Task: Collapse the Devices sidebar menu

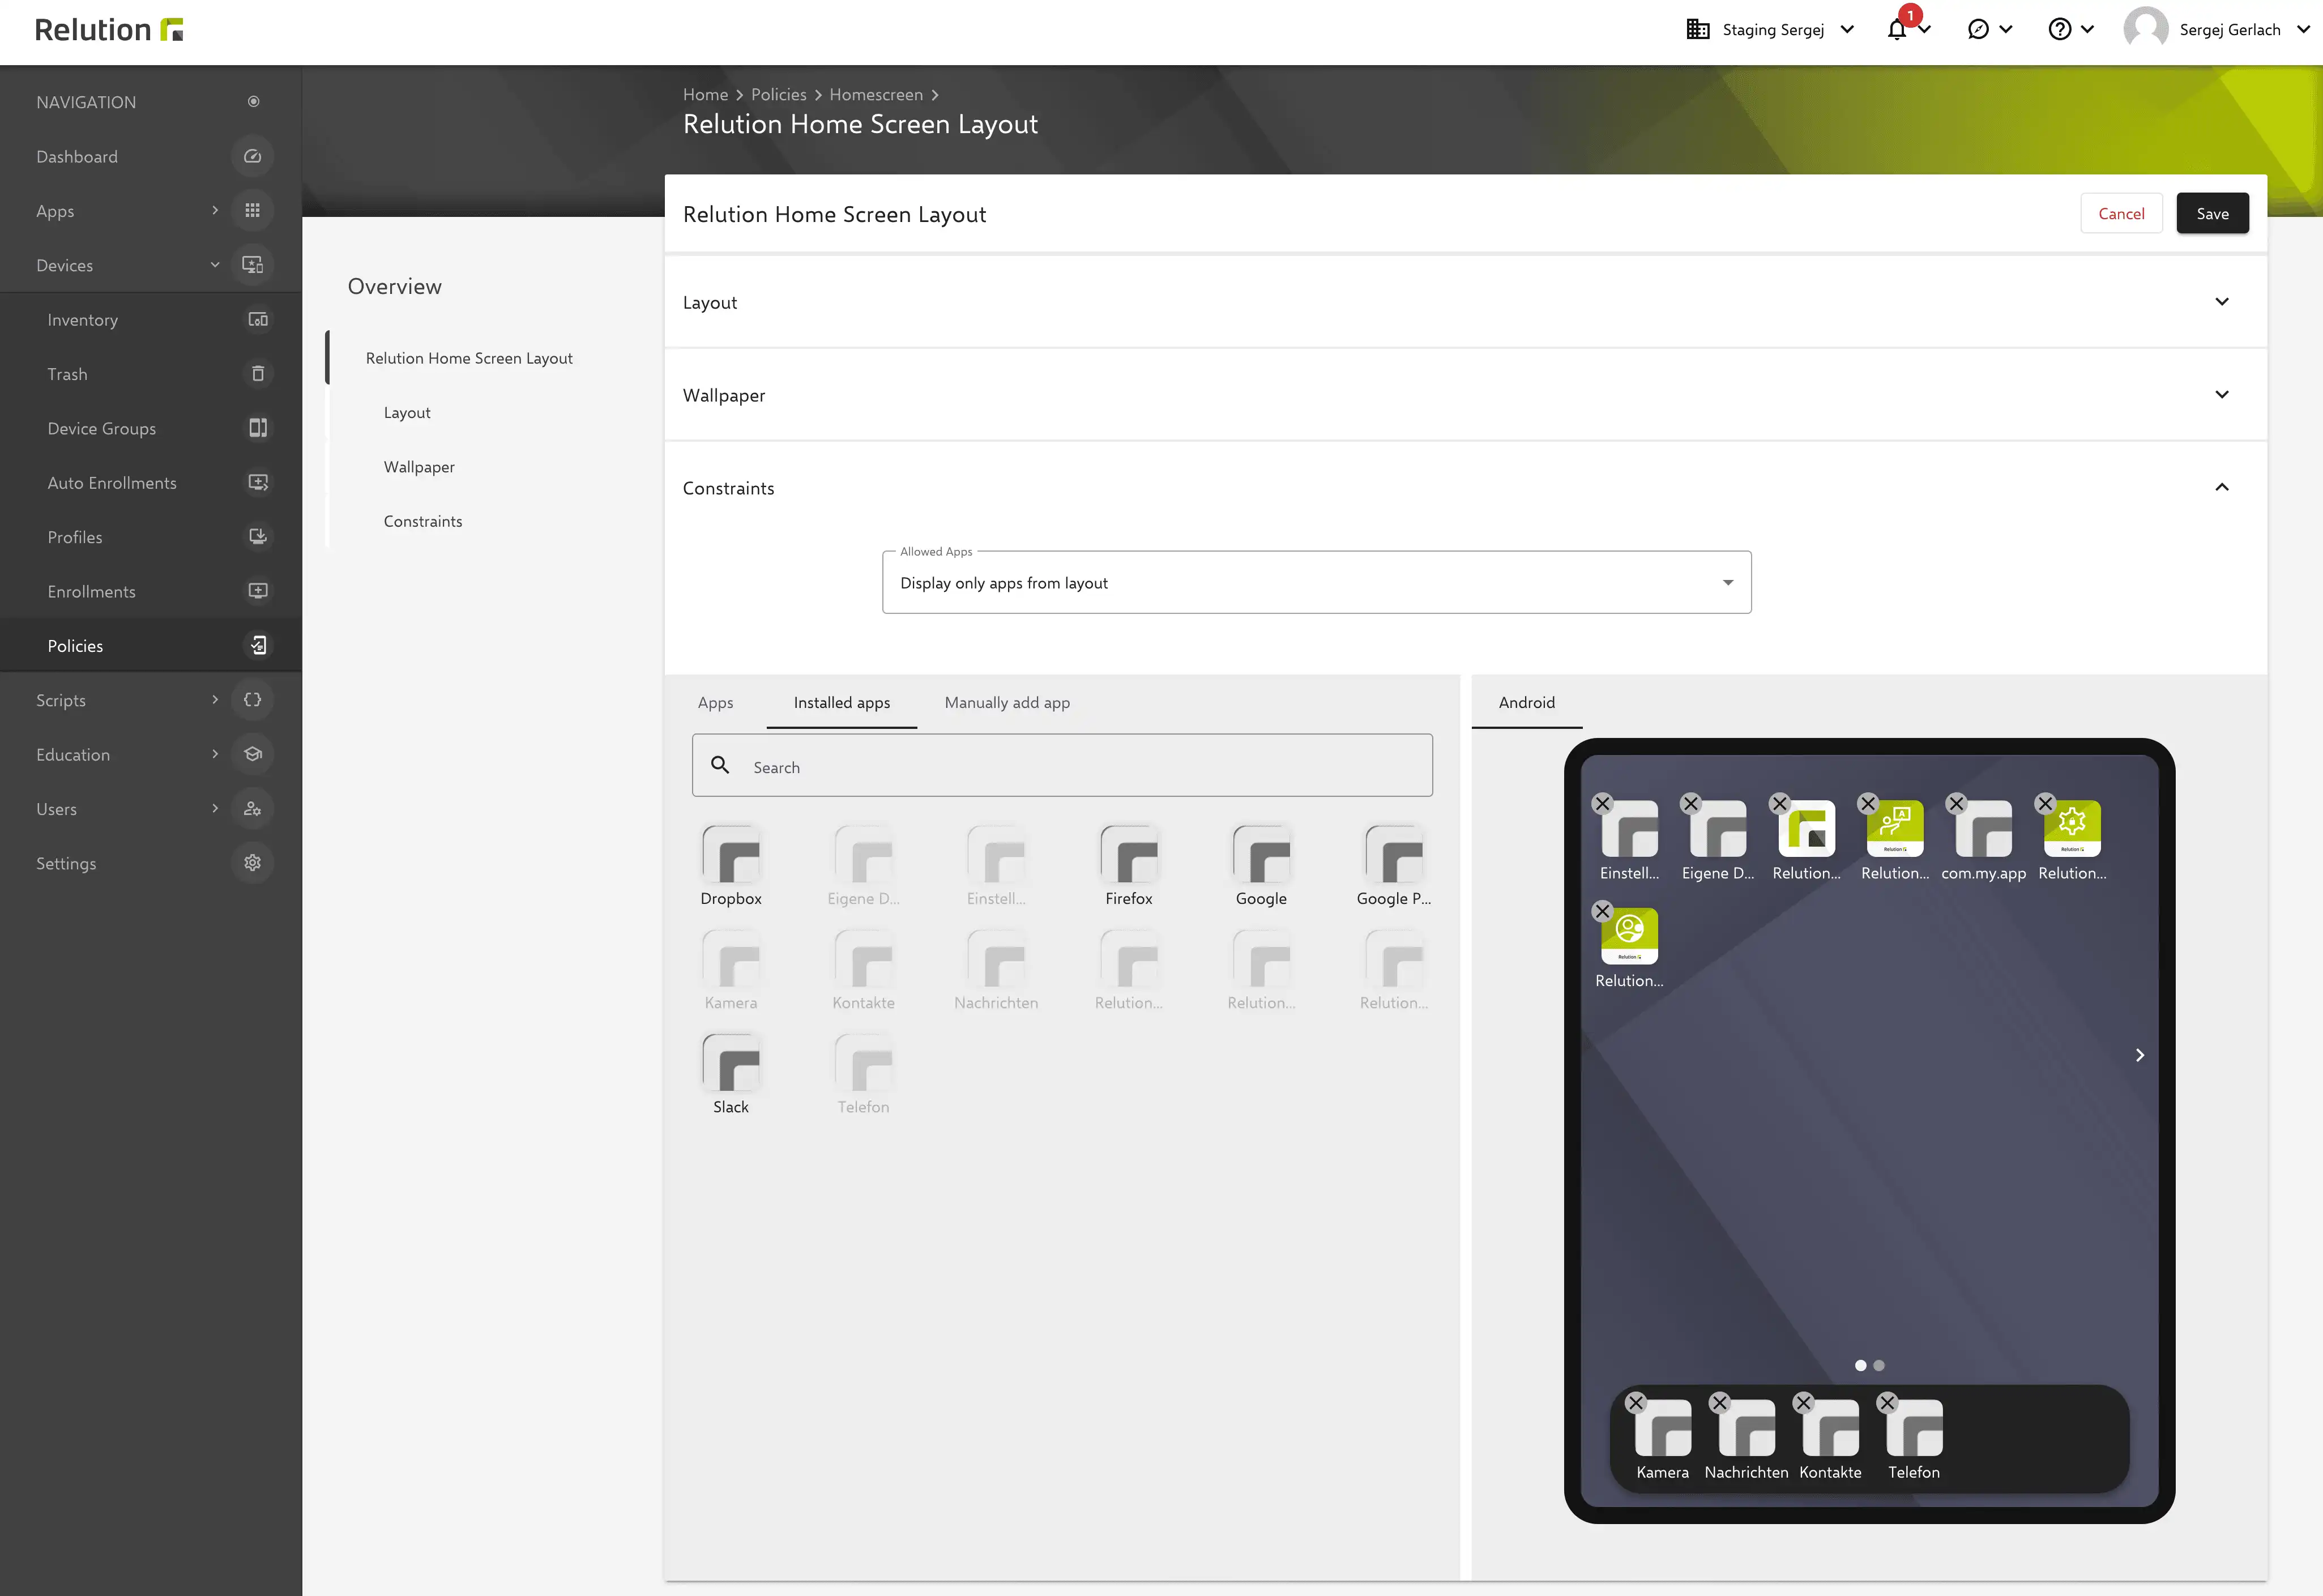Action: (215, 265)
